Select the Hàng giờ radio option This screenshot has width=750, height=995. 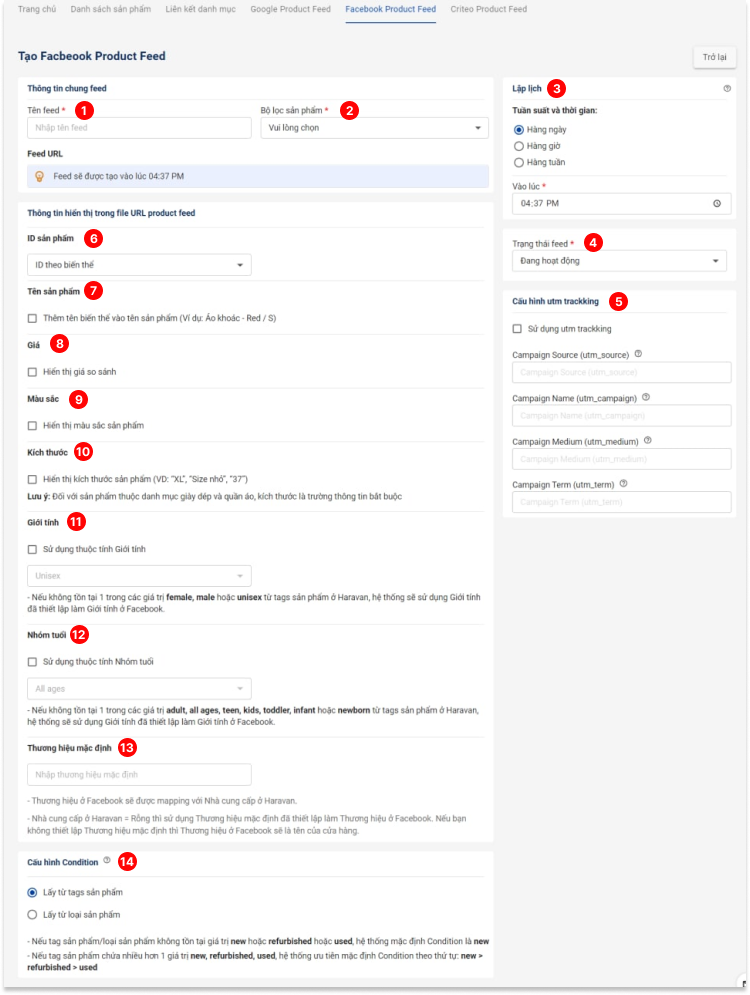coord(519,146)
